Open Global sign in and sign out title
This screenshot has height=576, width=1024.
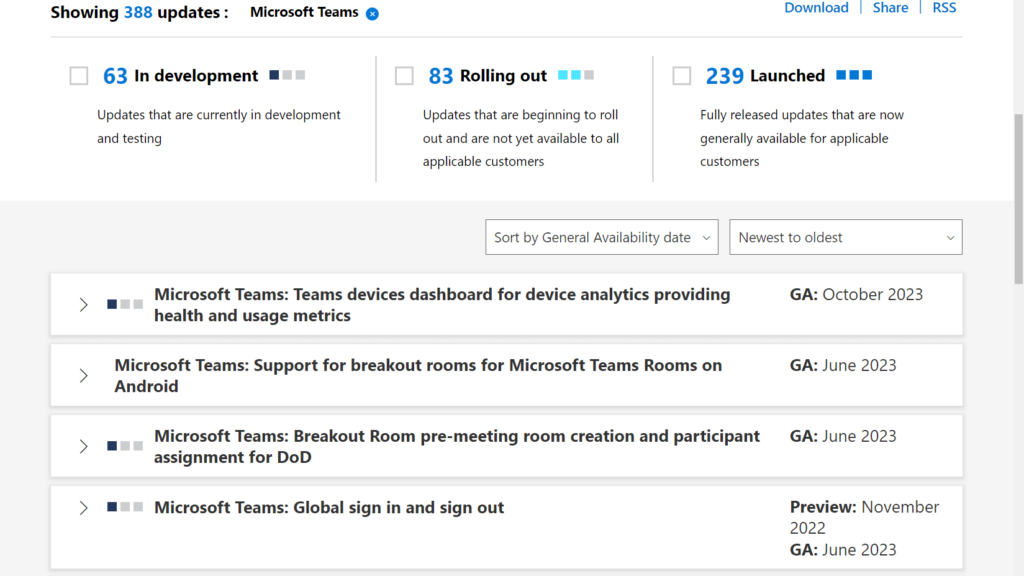329,507
